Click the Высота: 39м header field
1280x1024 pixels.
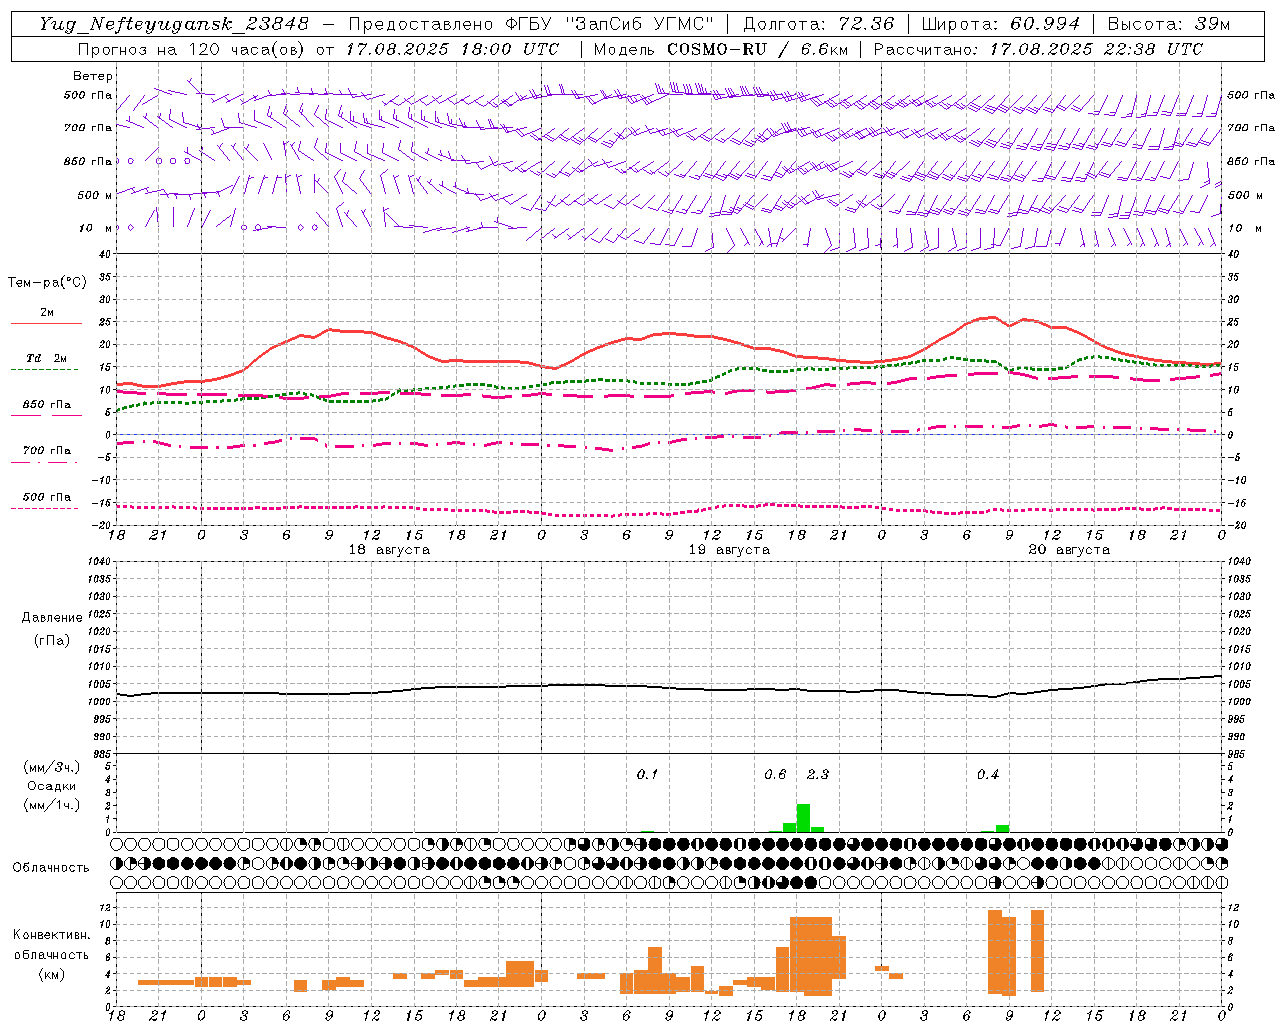coord(1169,24)
